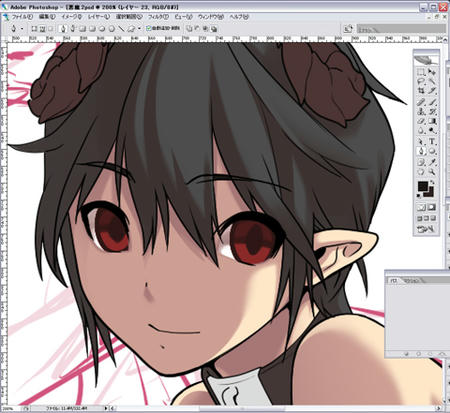
Task: Enable Shape Layers mode in options bar
Action: (x=34, y=29)
